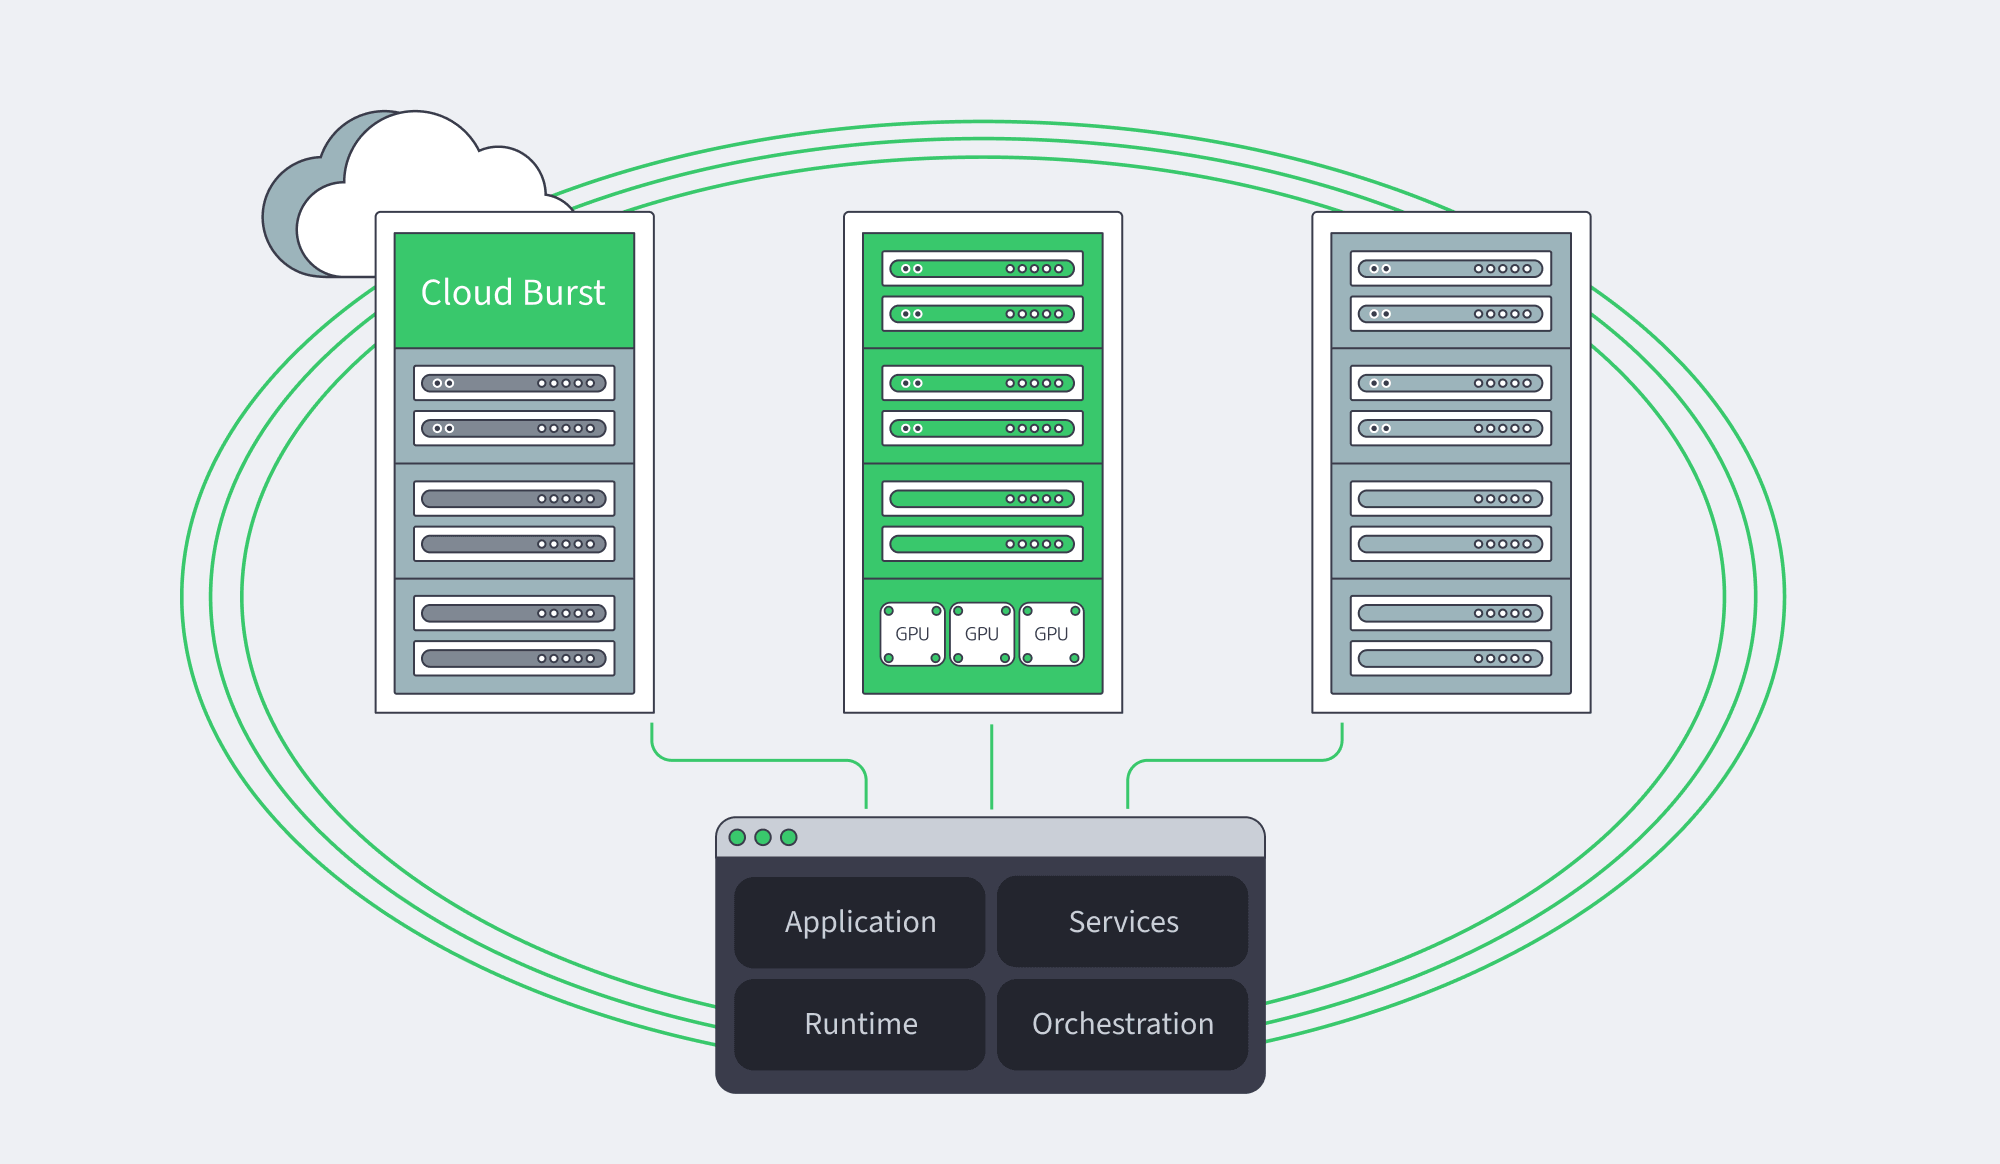
Task: Expand the connector from middle rack to window
Action: pyautogui.click(x=990, y=765)
